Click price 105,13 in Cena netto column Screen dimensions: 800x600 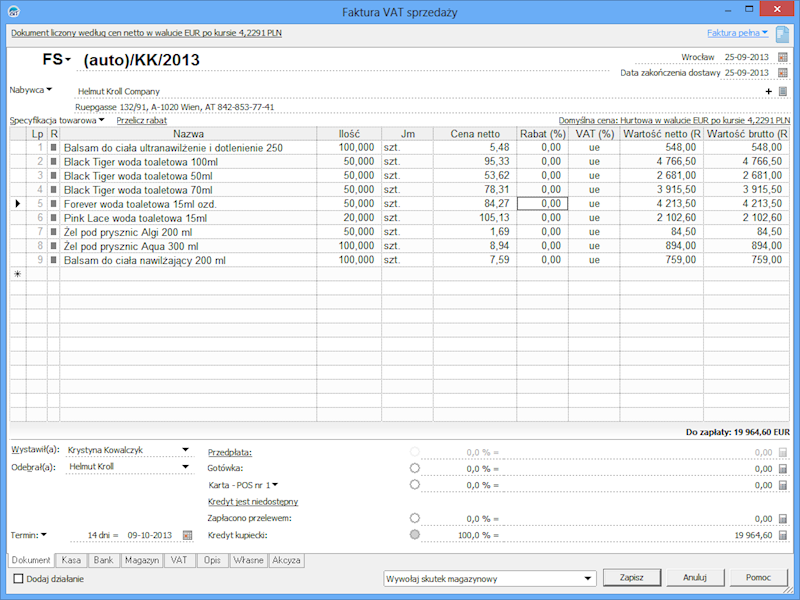pos(475,218)
